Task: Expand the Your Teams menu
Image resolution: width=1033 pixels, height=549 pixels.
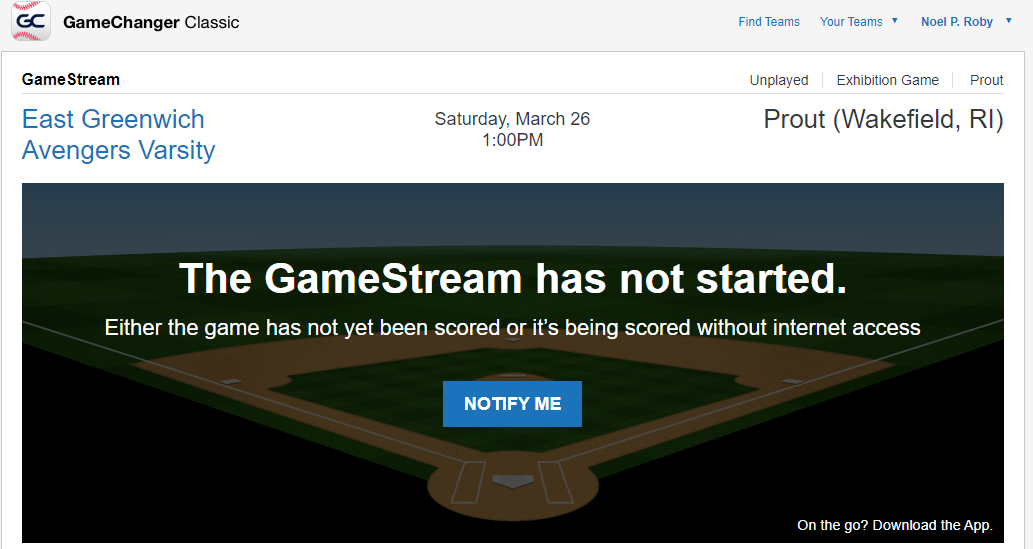Action: 851,22
